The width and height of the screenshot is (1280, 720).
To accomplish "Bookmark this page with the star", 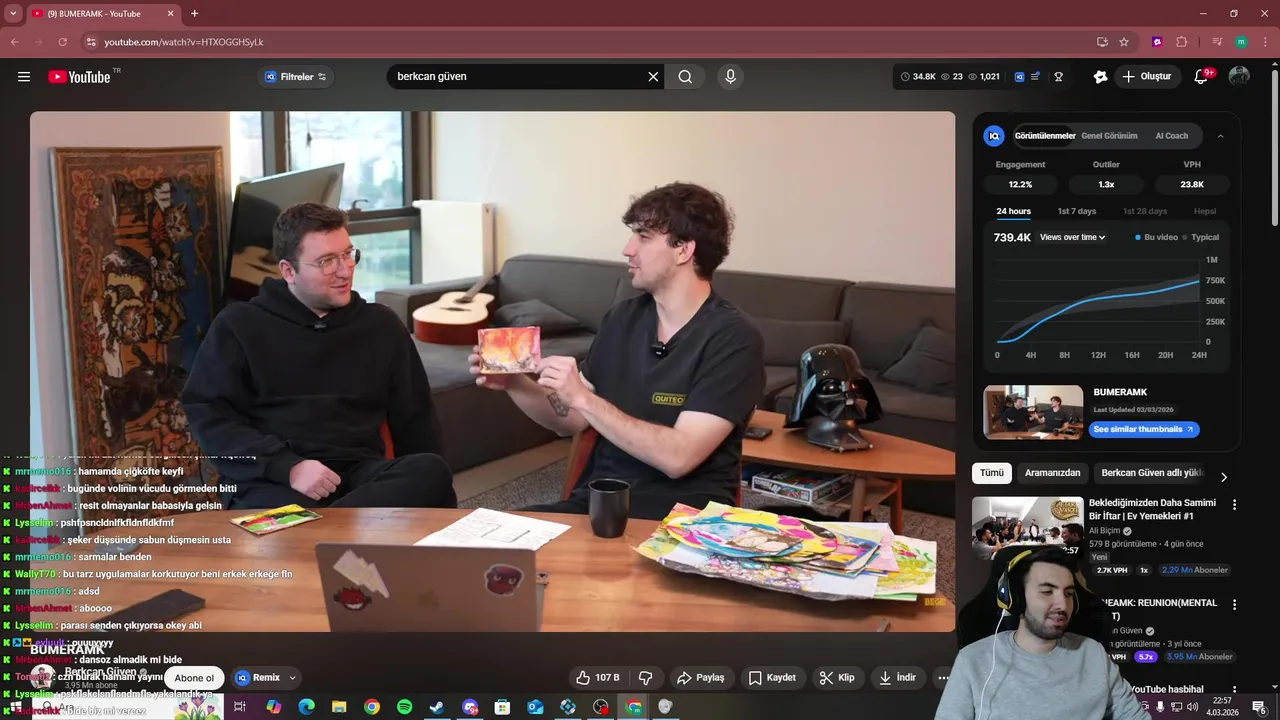I will click(x=1124, y=42).
